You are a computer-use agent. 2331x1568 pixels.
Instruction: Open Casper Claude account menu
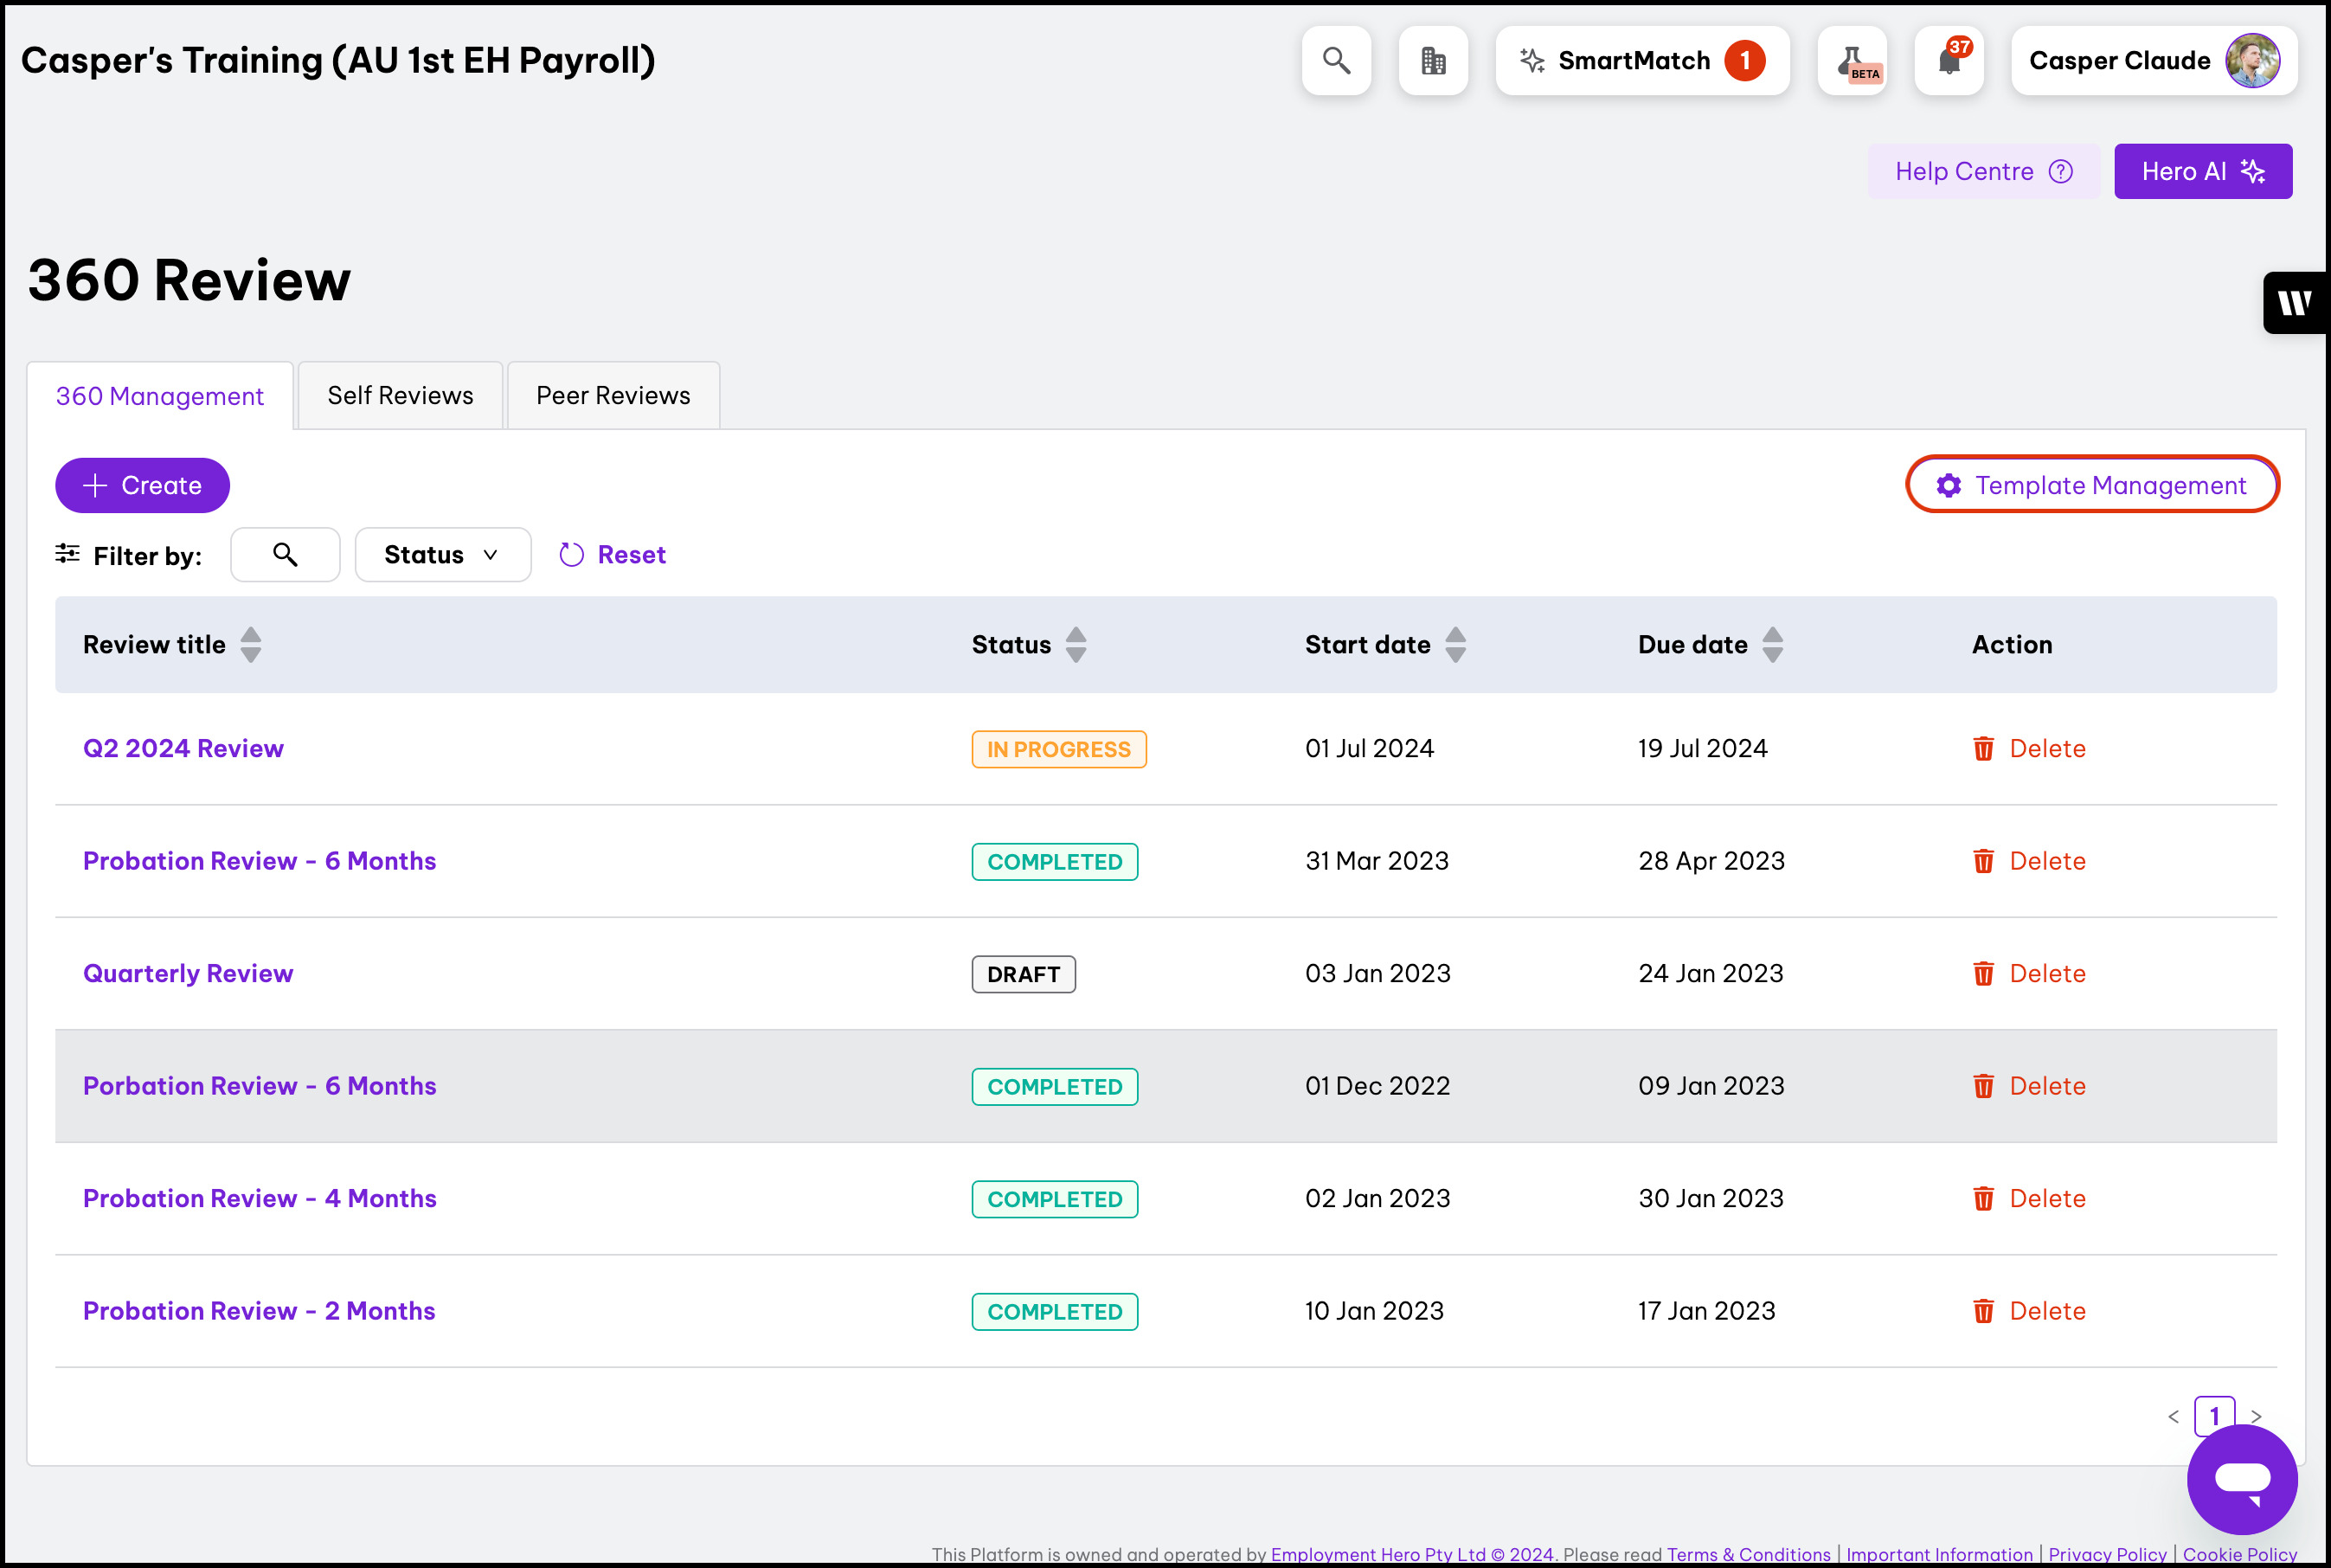point(2119,61)
